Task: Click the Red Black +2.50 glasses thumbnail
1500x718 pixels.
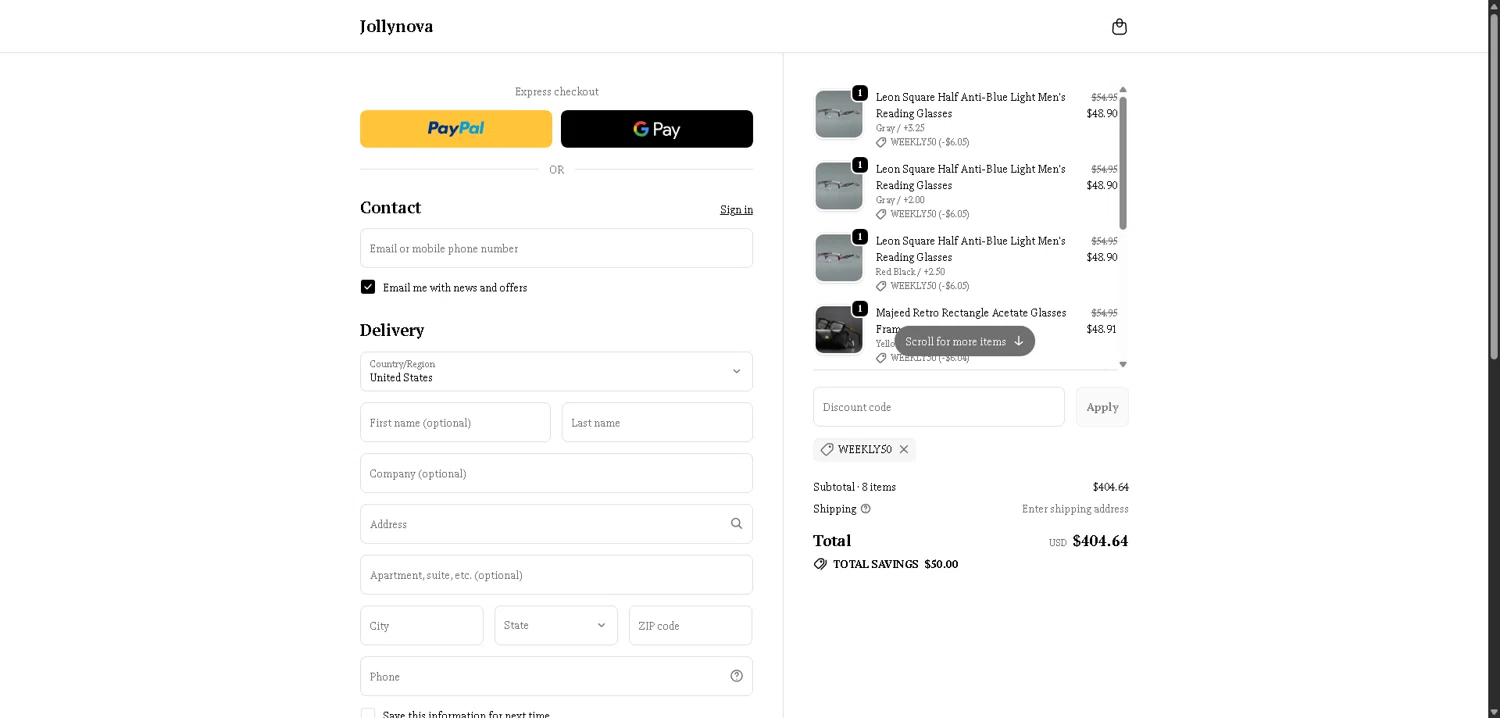Action: [839, 258]
